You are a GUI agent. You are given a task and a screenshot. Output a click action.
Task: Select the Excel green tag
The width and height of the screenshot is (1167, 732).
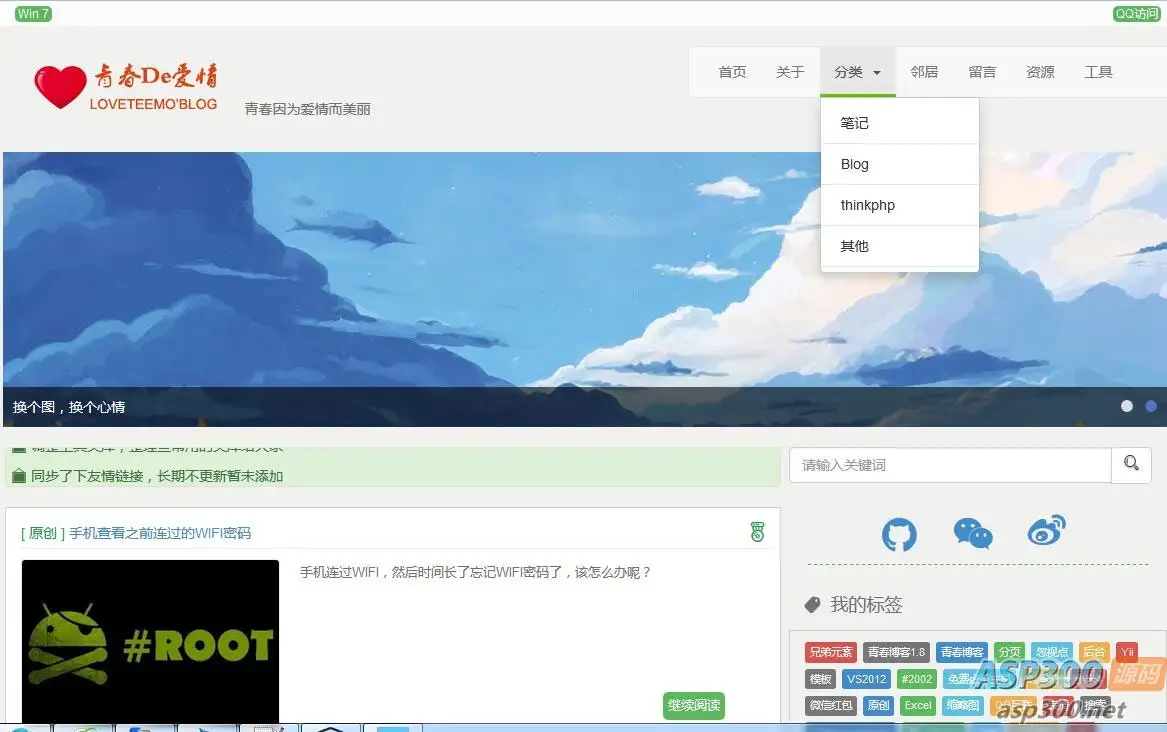point(918,705)
